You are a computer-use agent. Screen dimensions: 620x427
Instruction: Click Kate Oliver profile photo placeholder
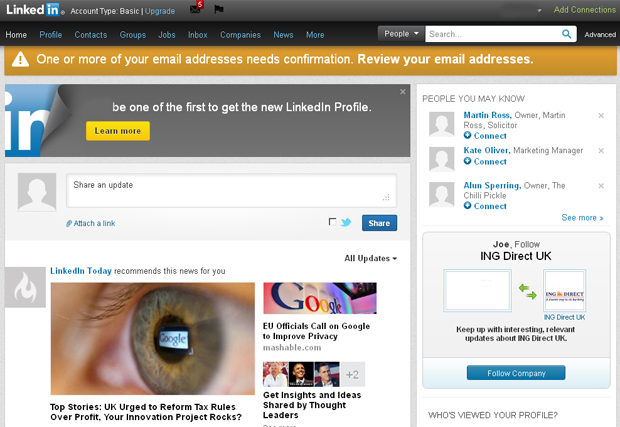click(442, 159)
